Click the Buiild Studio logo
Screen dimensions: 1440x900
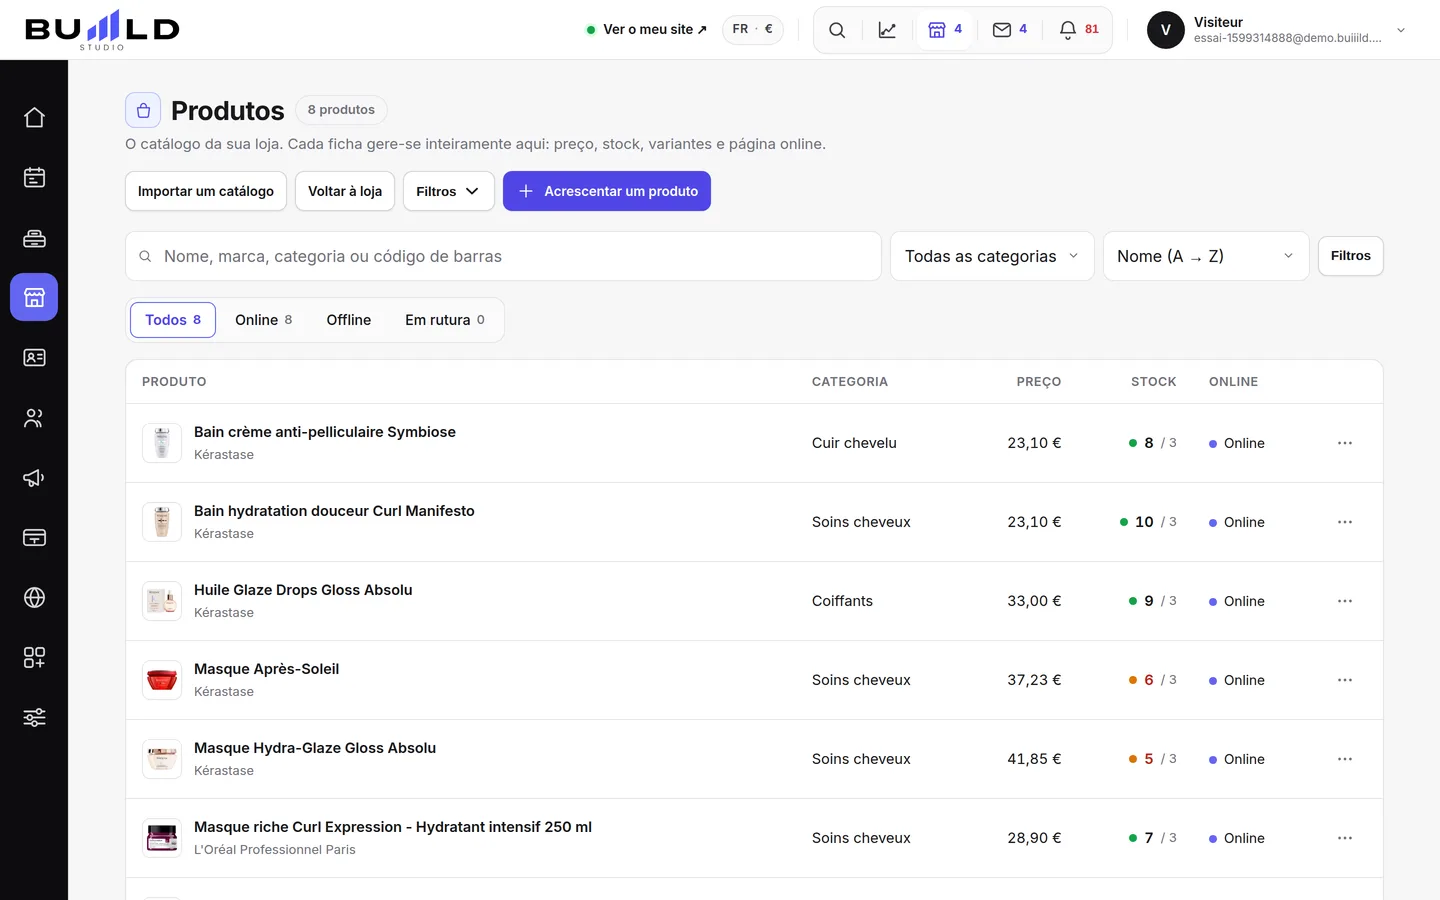tap(102, 30)
